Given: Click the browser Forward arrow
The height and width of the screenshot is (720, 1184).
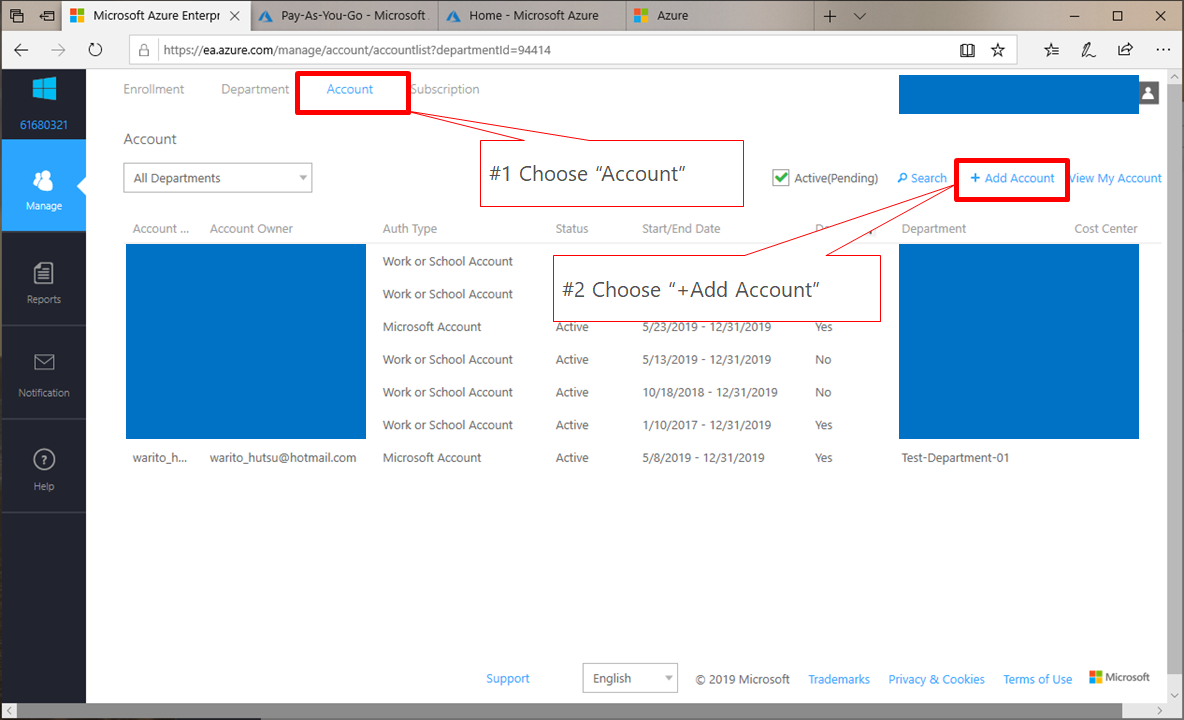Looking at the screenshot, I should point(58,50).
